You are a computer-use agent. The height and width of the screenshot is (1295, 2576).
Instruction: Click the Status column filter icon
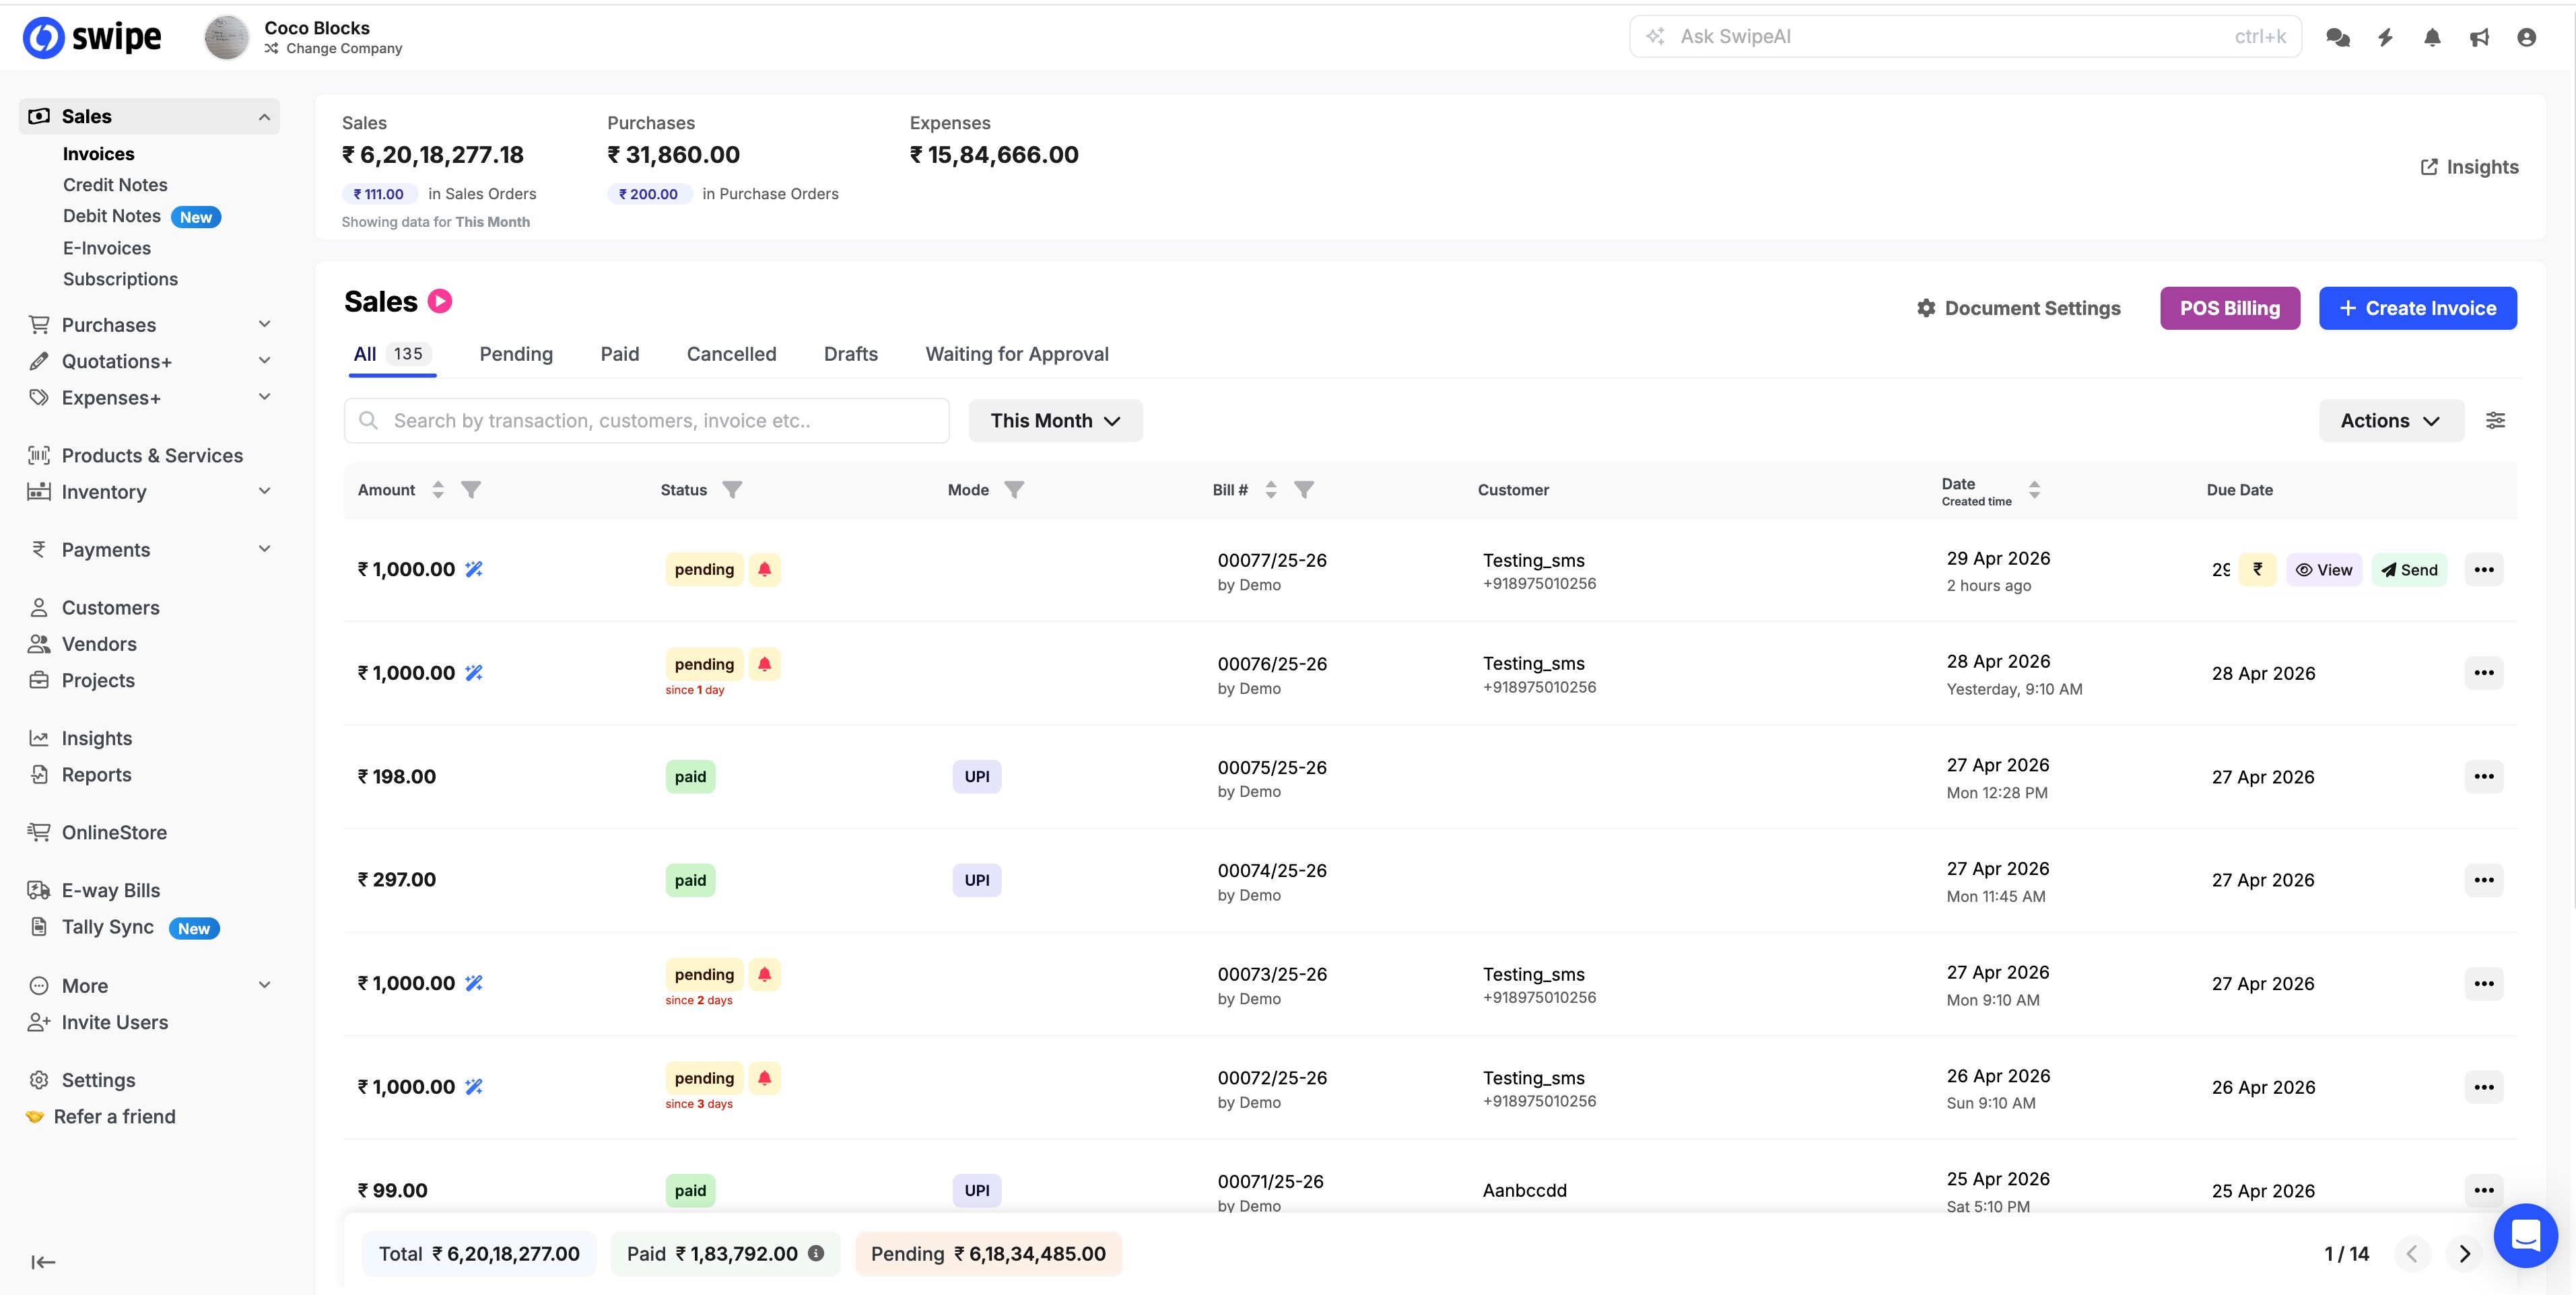732,489
